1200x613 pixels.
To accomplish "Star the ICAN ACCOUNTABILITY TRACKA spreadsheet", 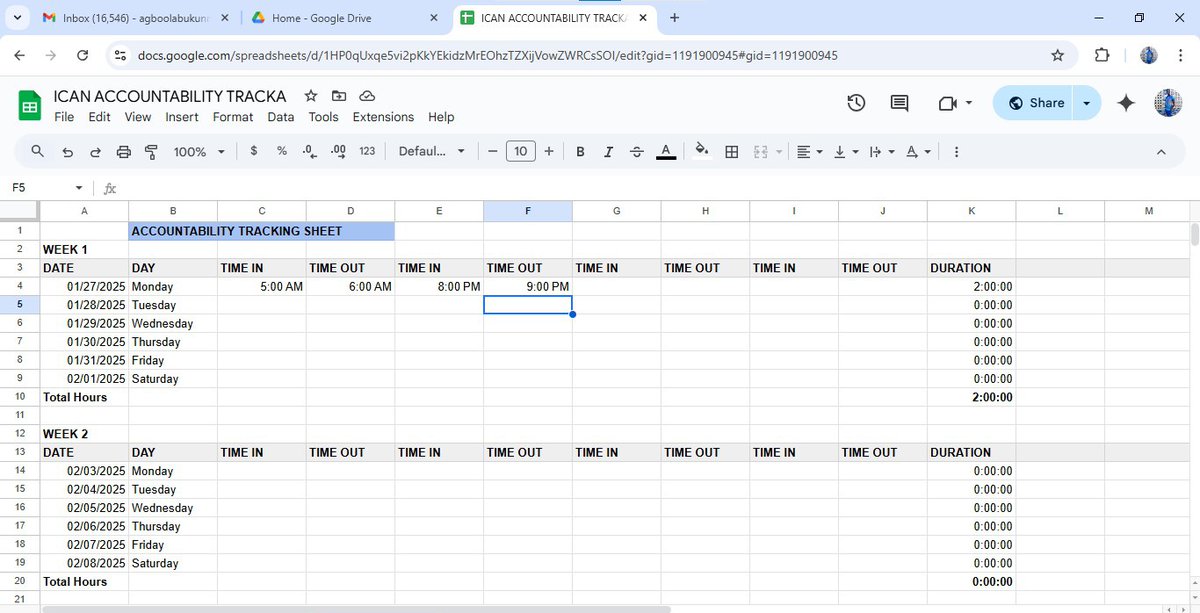I will pyautogui.click(x=310, y=96).
